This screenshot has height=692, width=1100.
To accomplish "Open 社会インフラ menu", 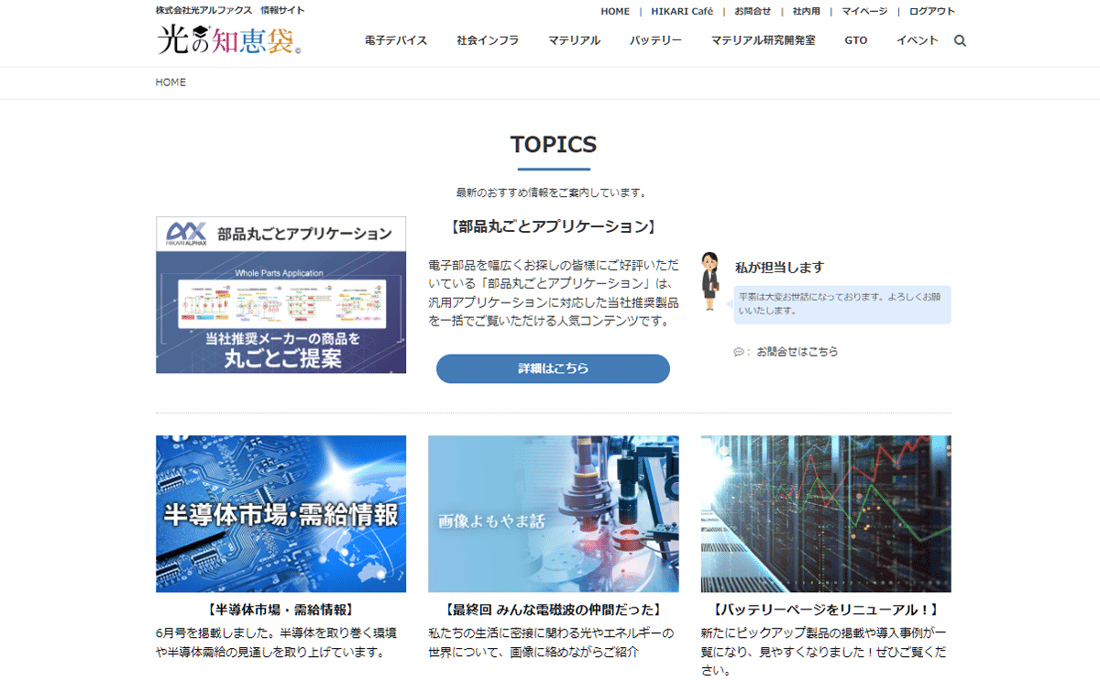I will coord(488,41).
